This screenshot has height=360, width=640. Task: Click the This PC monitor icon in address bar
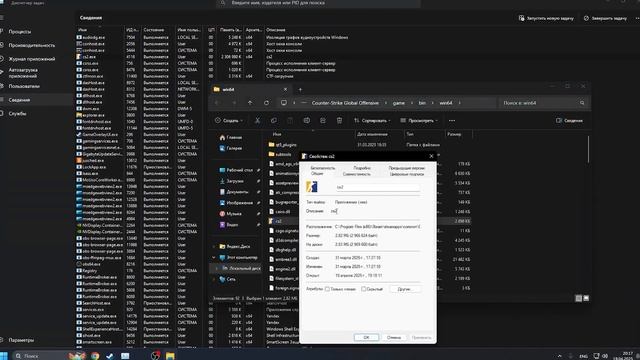coord(284,103)
